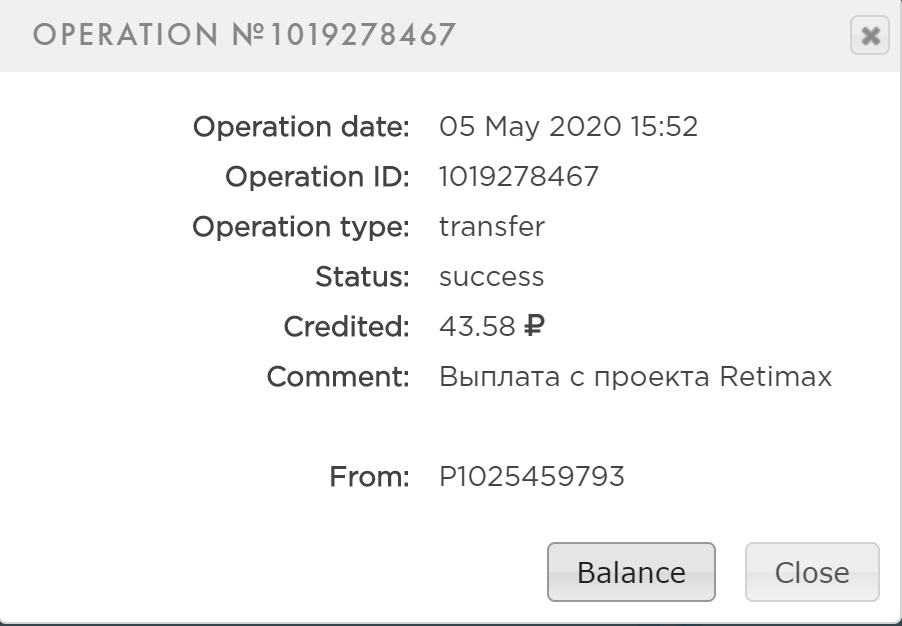This screenshot has width=902, height=626.
Task: Click the word Retimax in the comment
Action: [x=776, y=377]
